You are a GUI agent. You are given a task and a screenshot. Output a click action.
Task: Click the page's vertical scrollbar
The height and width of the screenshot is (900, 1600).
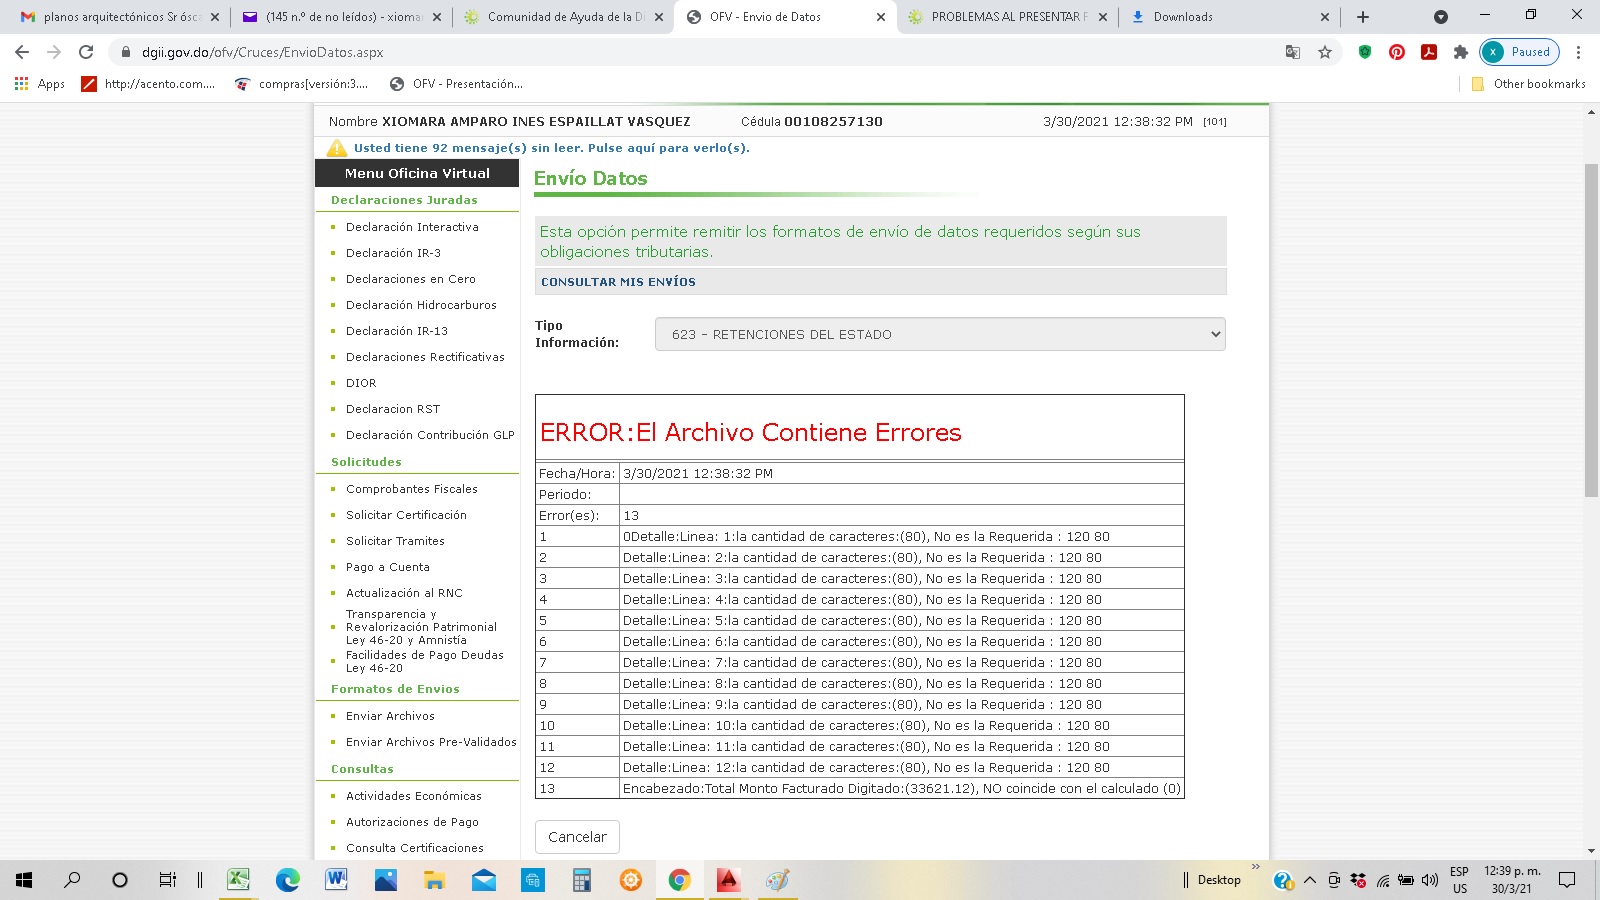click(1591, 330)
